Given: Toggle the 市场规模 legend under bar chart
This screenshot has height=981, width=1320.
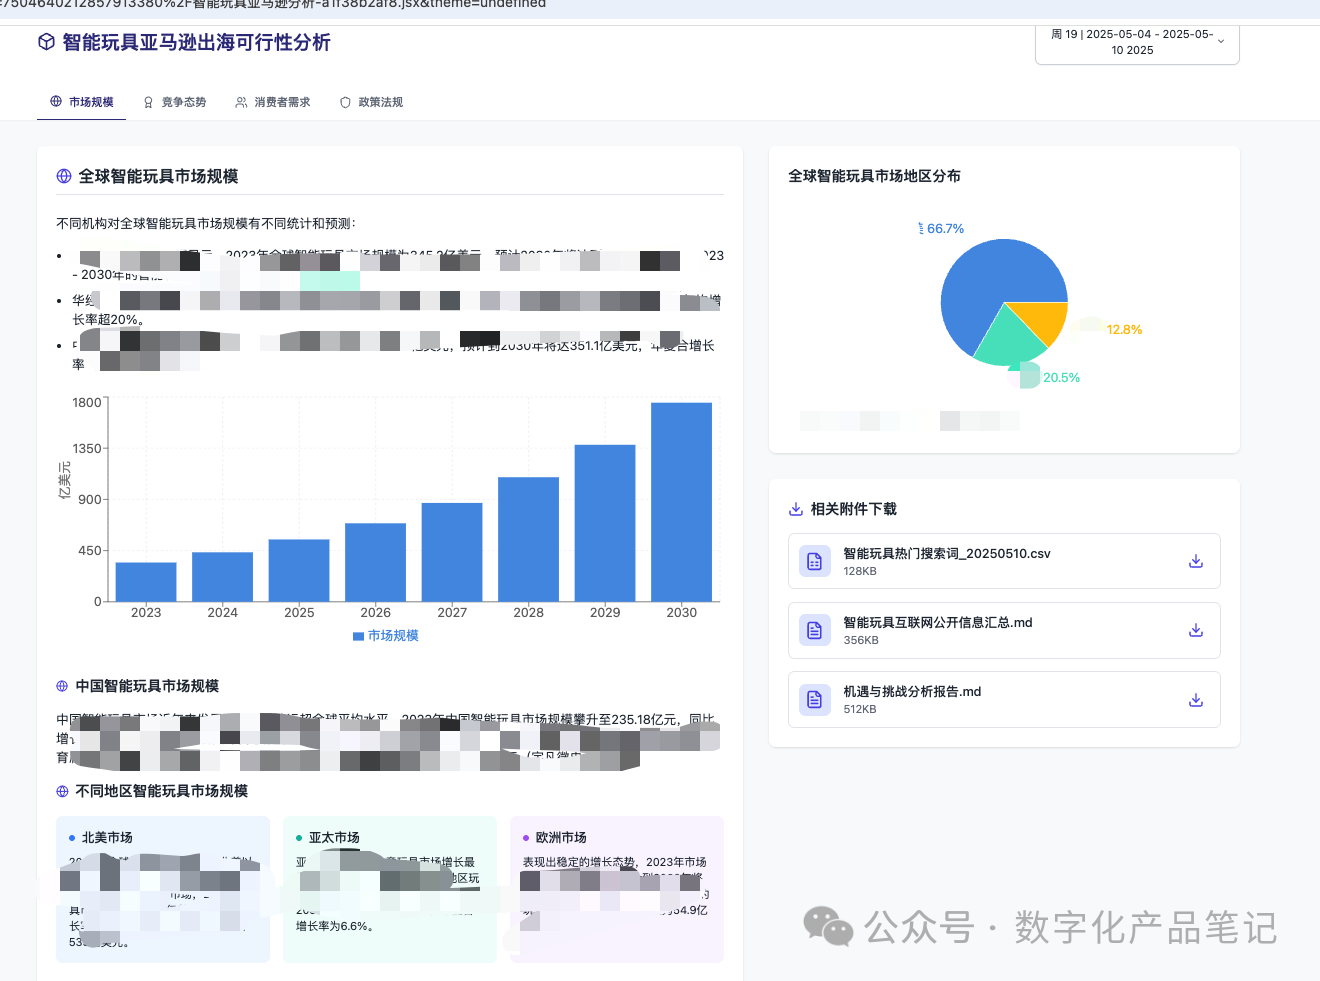Looking at the screenshot, I should tap(386, 636).
